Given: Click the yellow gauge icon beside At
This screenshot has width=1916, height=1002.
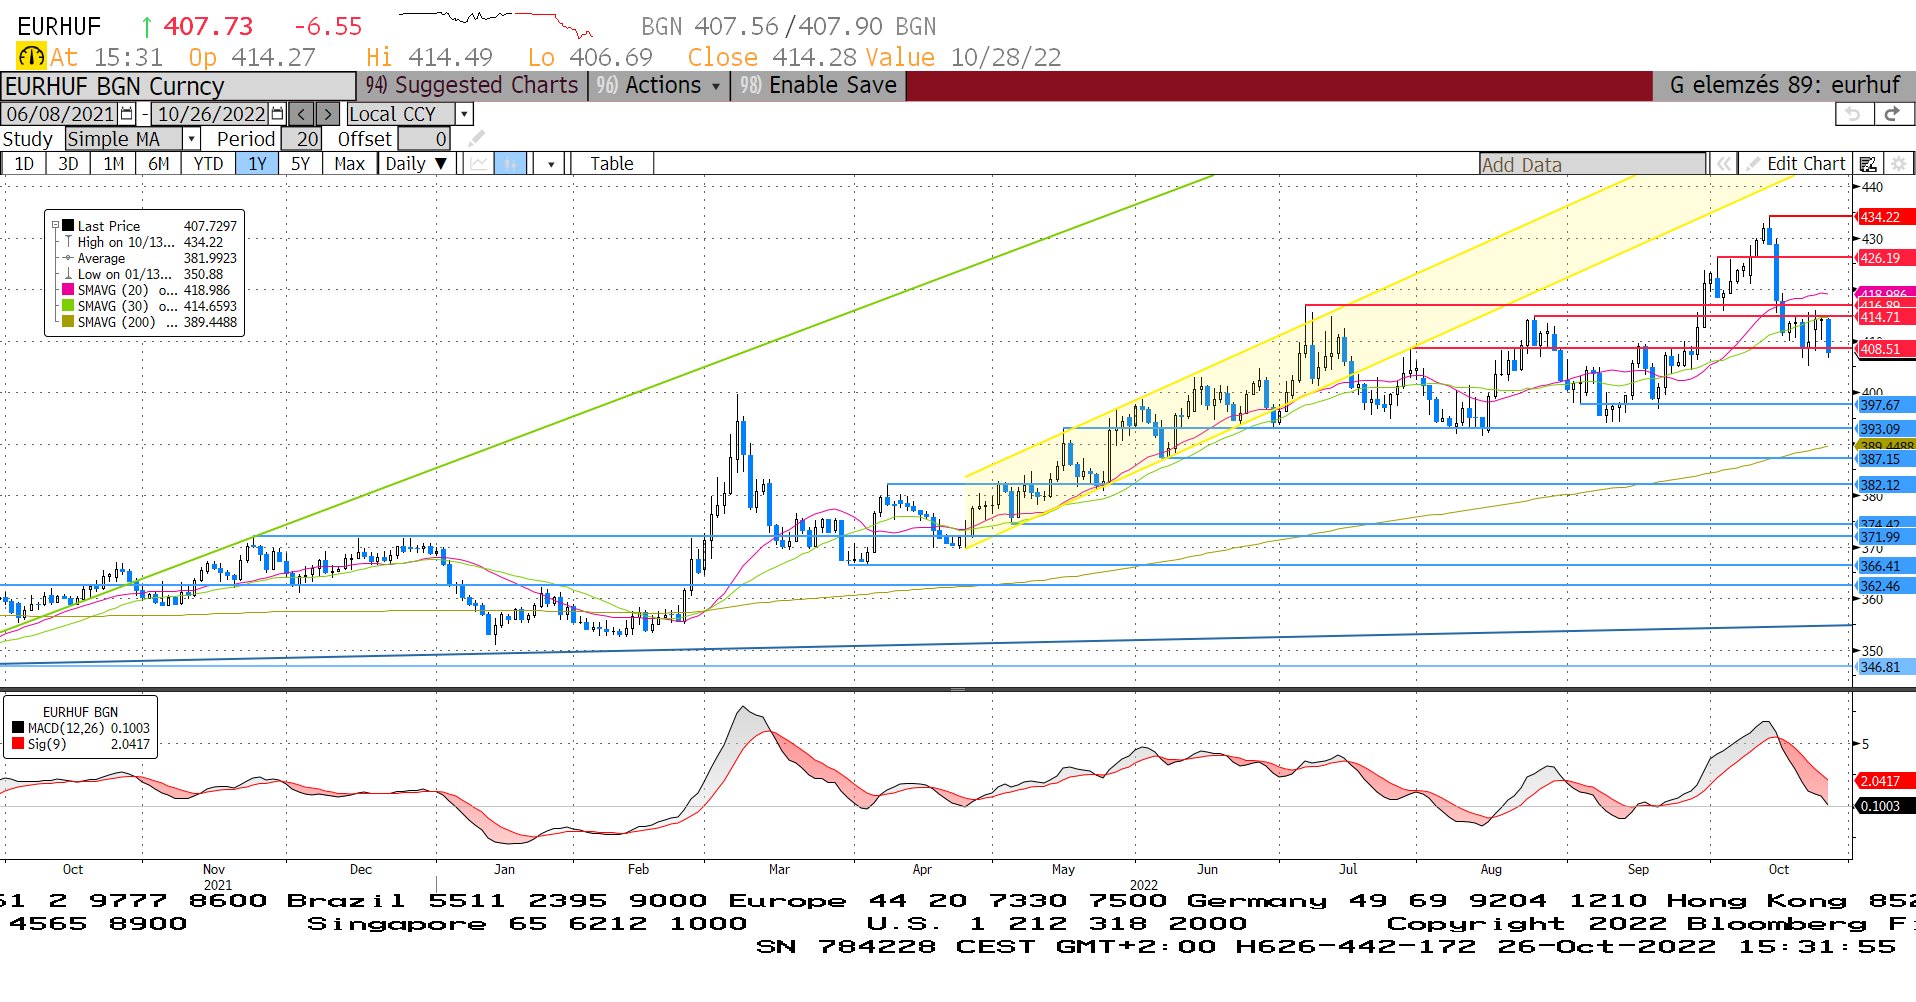Looking at the screenshot, I should [x=32, y=57].
